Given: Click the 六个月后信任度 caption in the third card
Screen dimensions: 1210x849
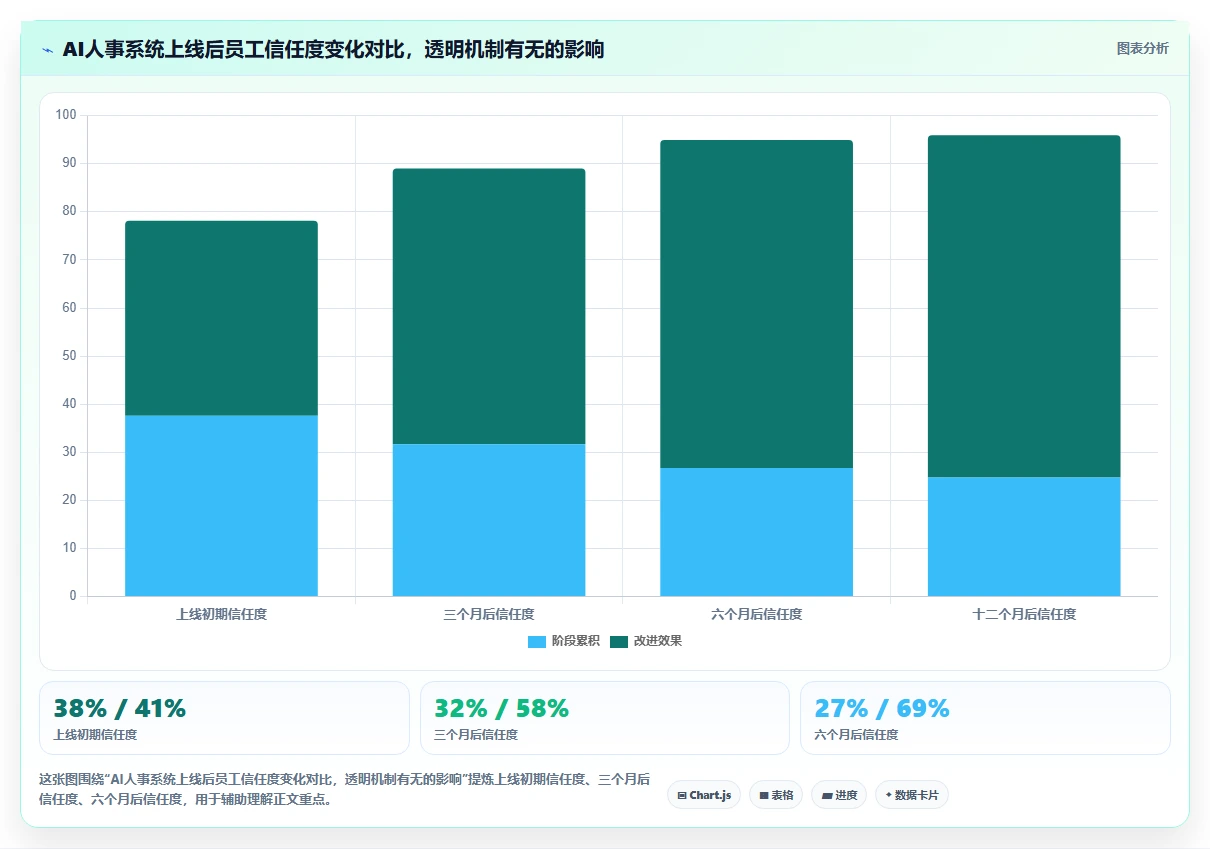Looking at the screenshot, I should pos(856,735).
